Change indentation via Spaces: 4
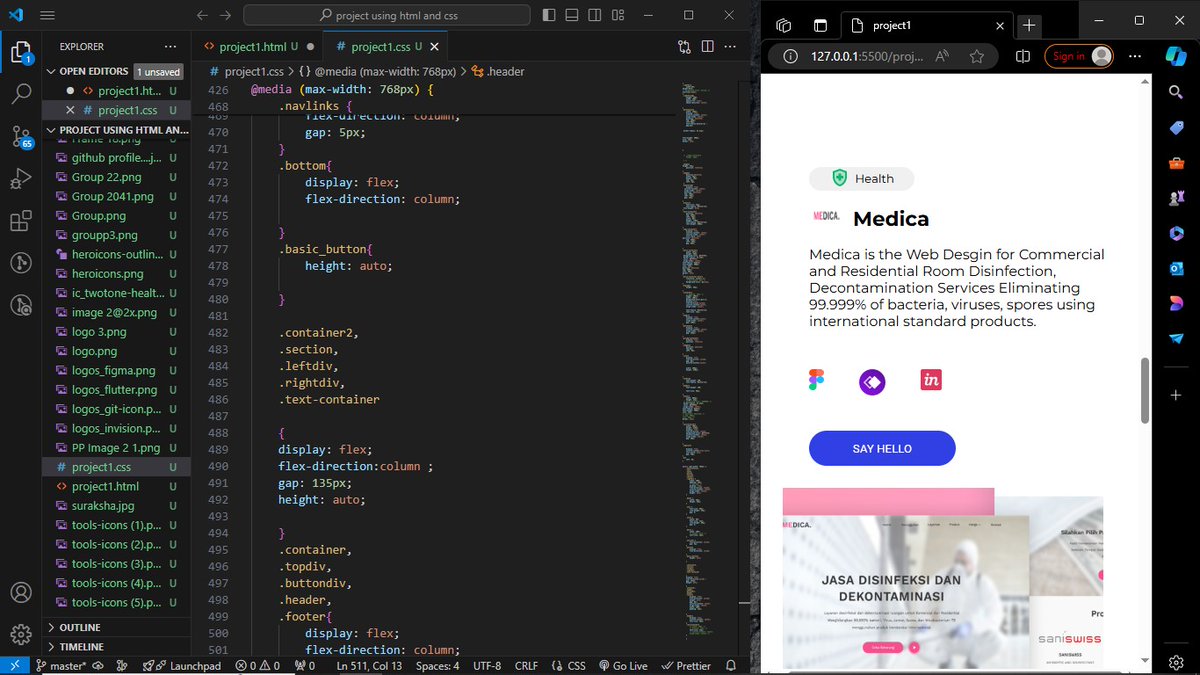 [x=437, y=665]
